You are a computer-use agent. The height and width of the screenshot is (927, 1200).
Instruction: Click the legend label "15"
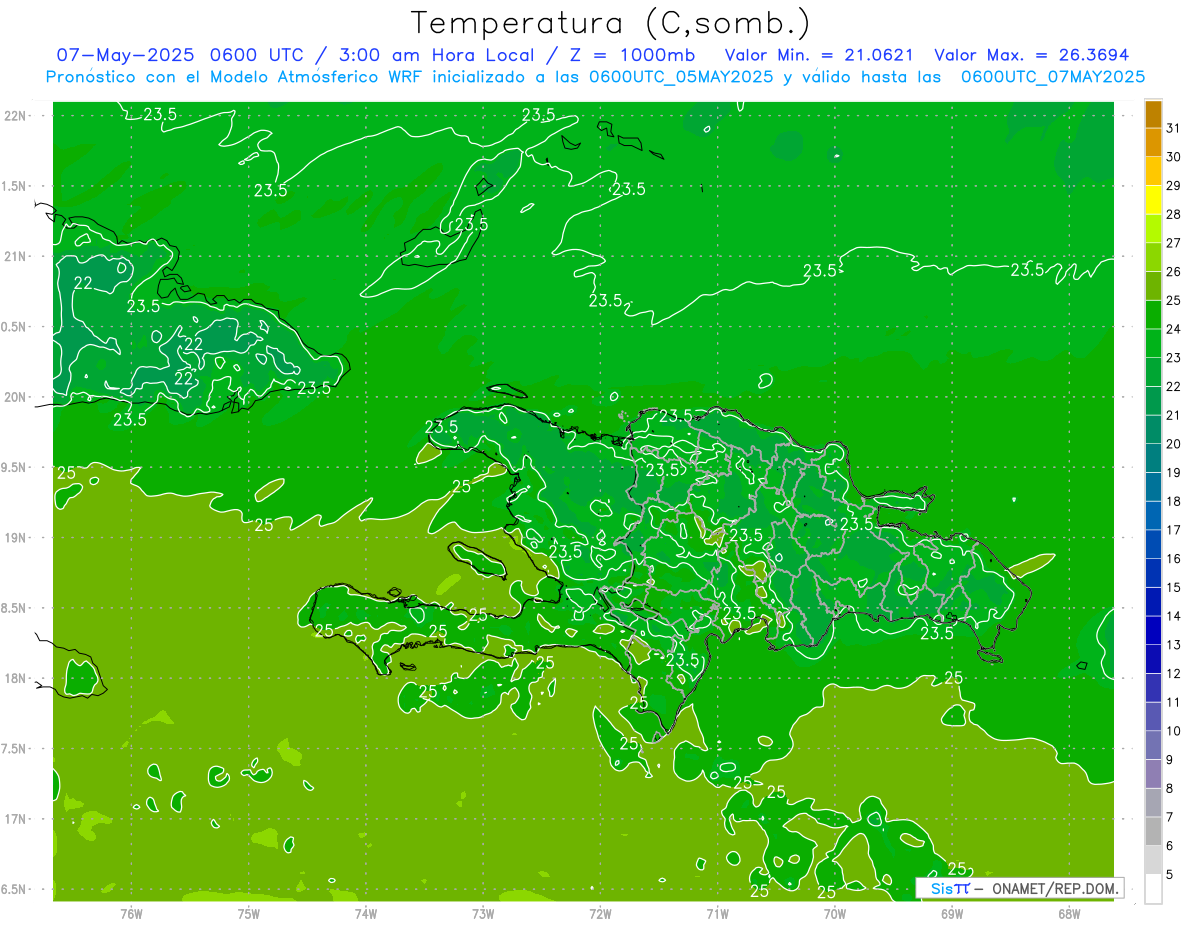pos(1173,588)
